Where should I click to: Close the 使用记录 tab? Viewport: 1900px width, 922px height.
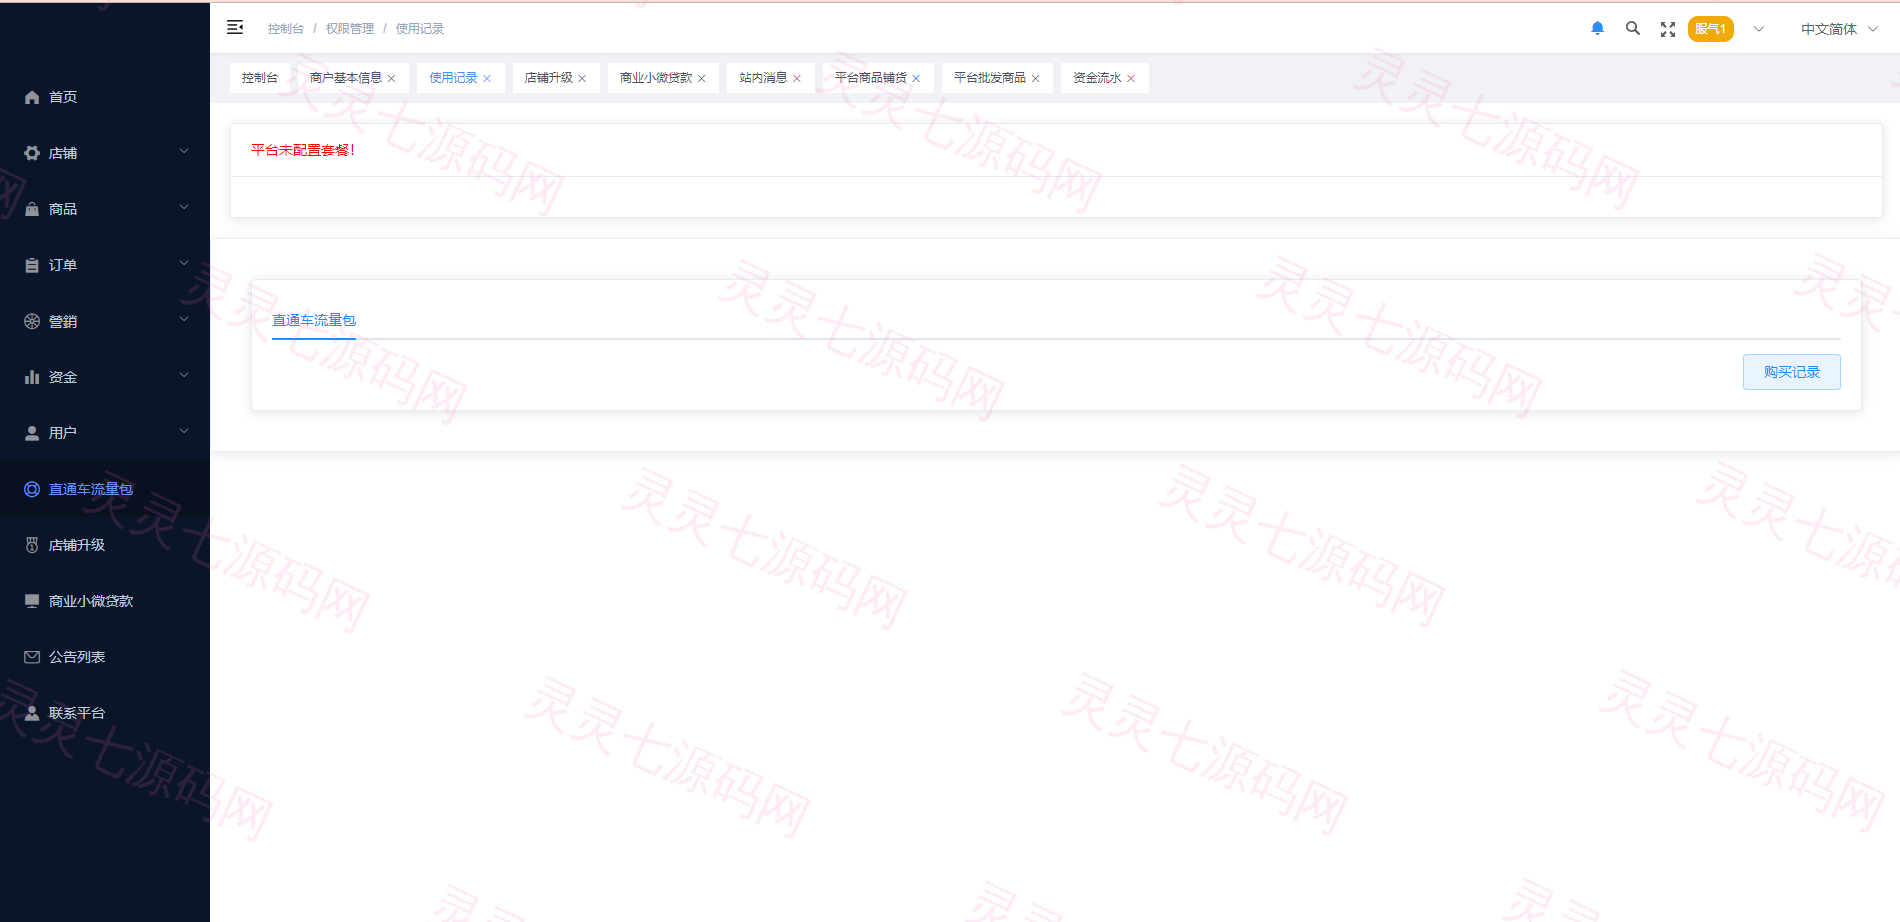coord(487,79)
